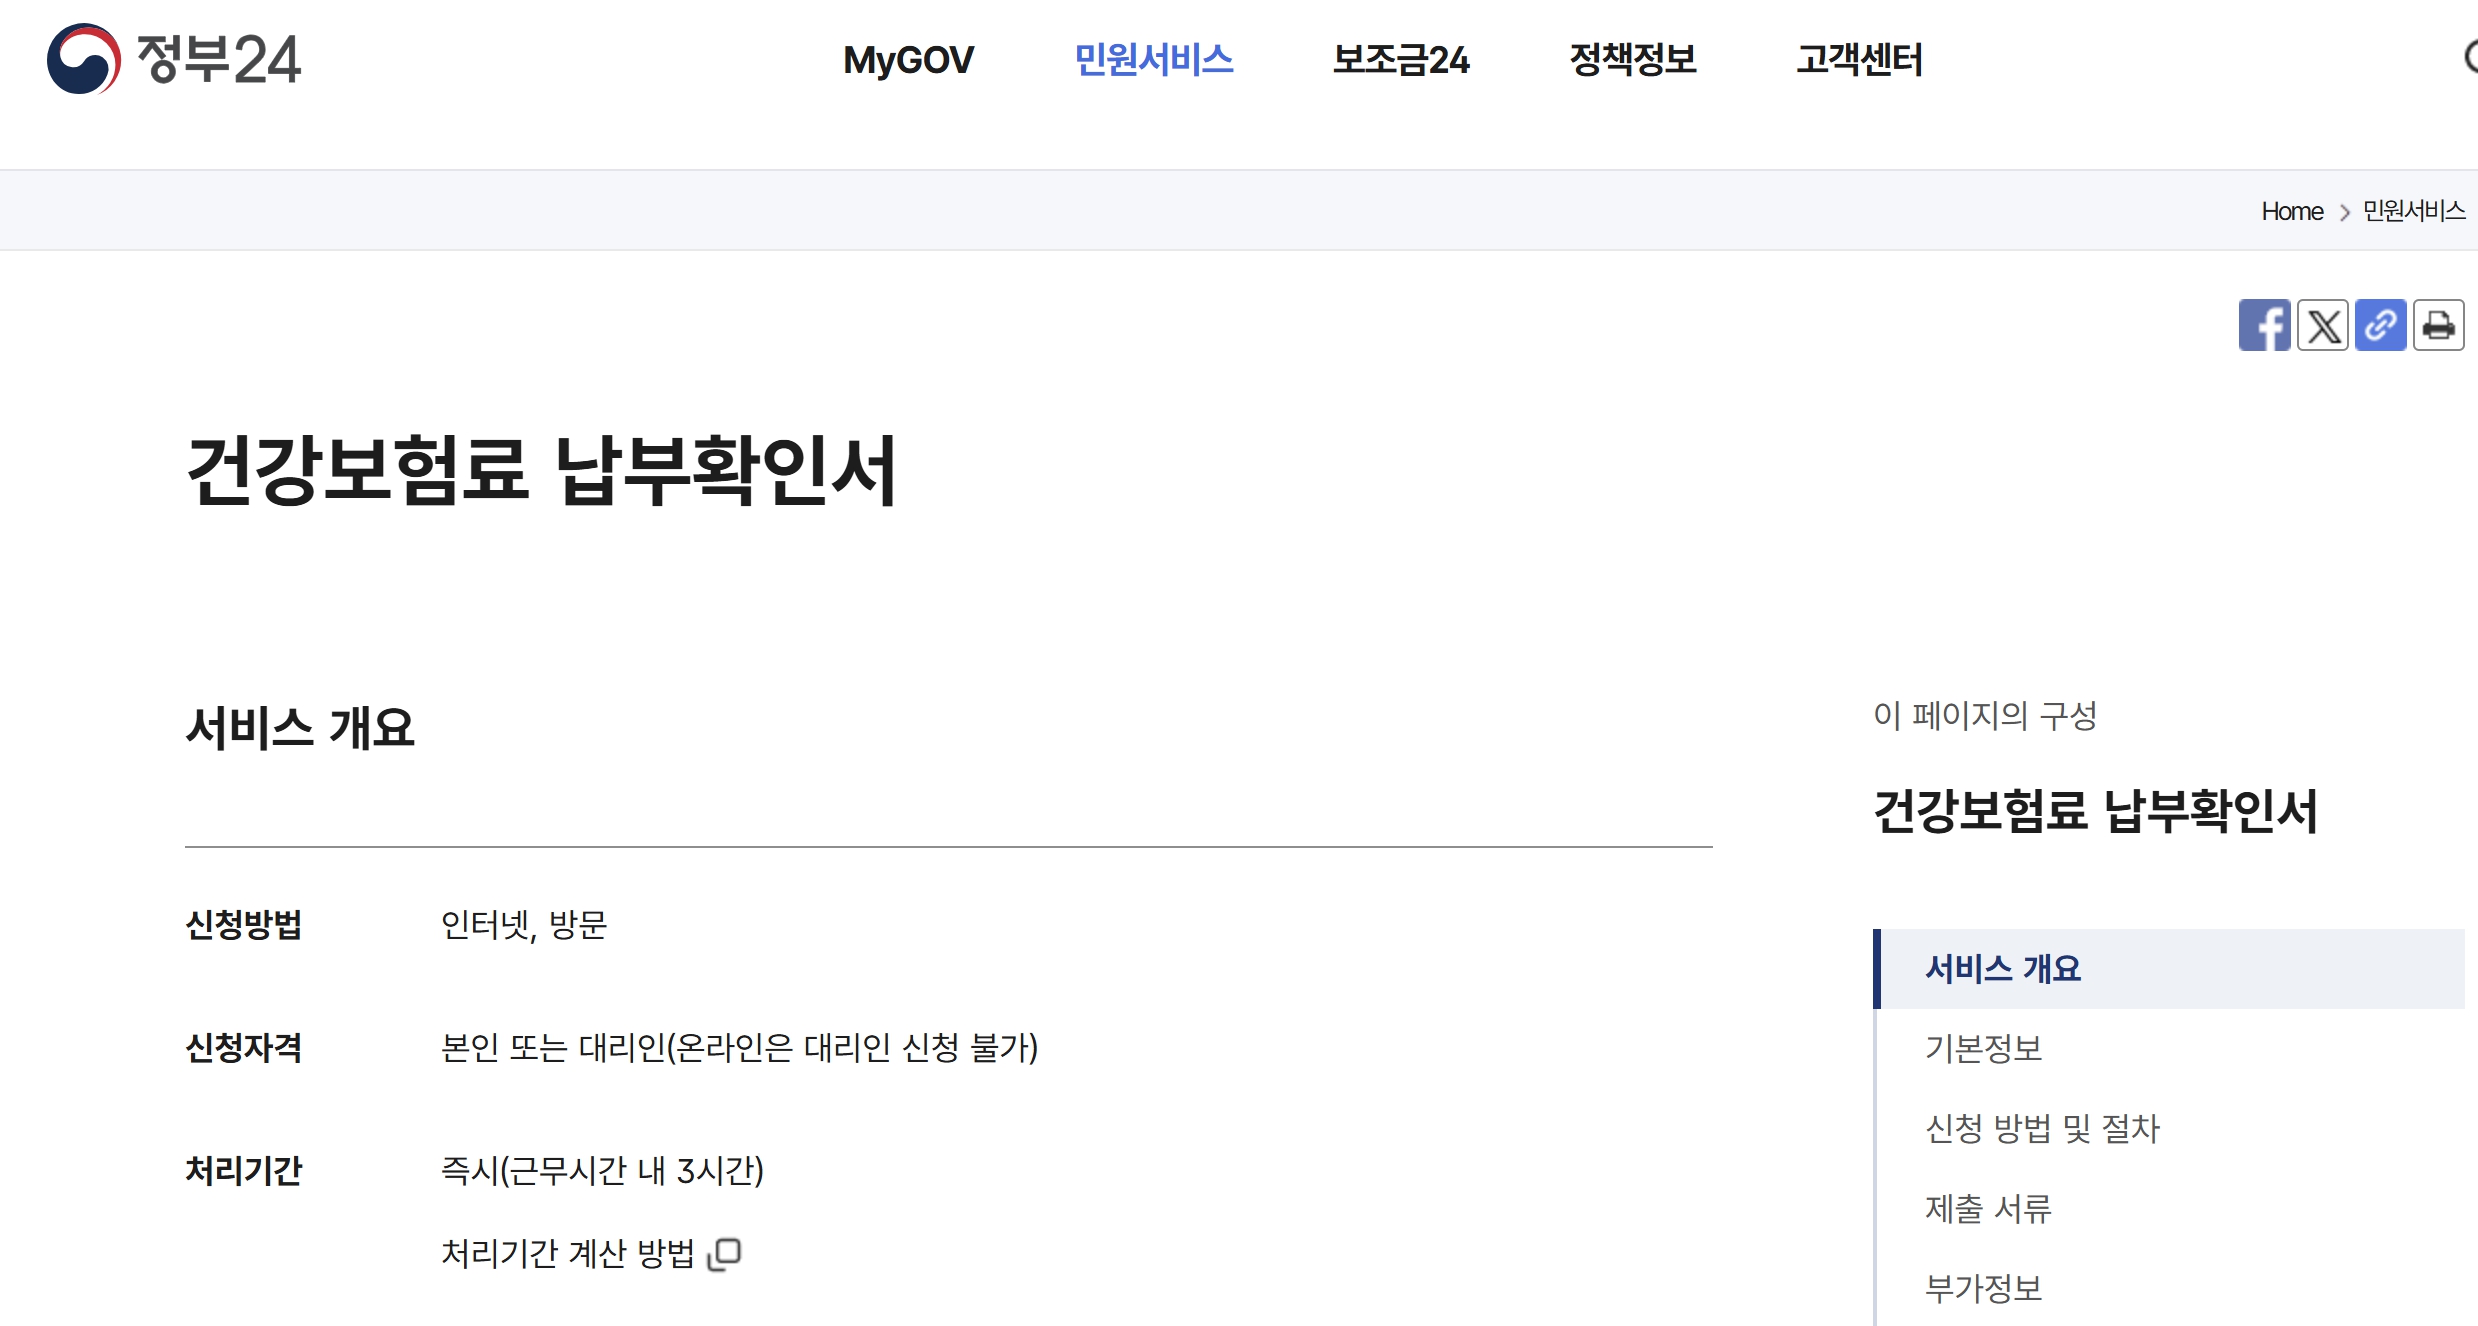Copy page link with chain icon
The height and width of the screenshot is (1326, 2478).
[2380, 325]
